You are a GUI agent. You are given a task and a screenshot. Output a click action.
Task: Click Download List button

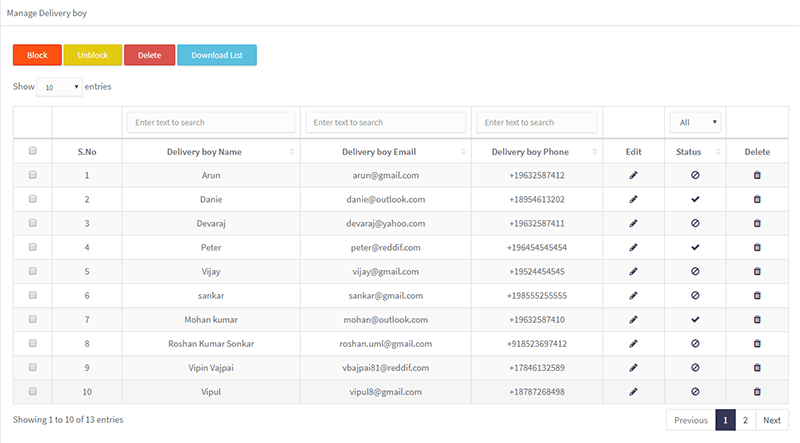pos(217,55)
